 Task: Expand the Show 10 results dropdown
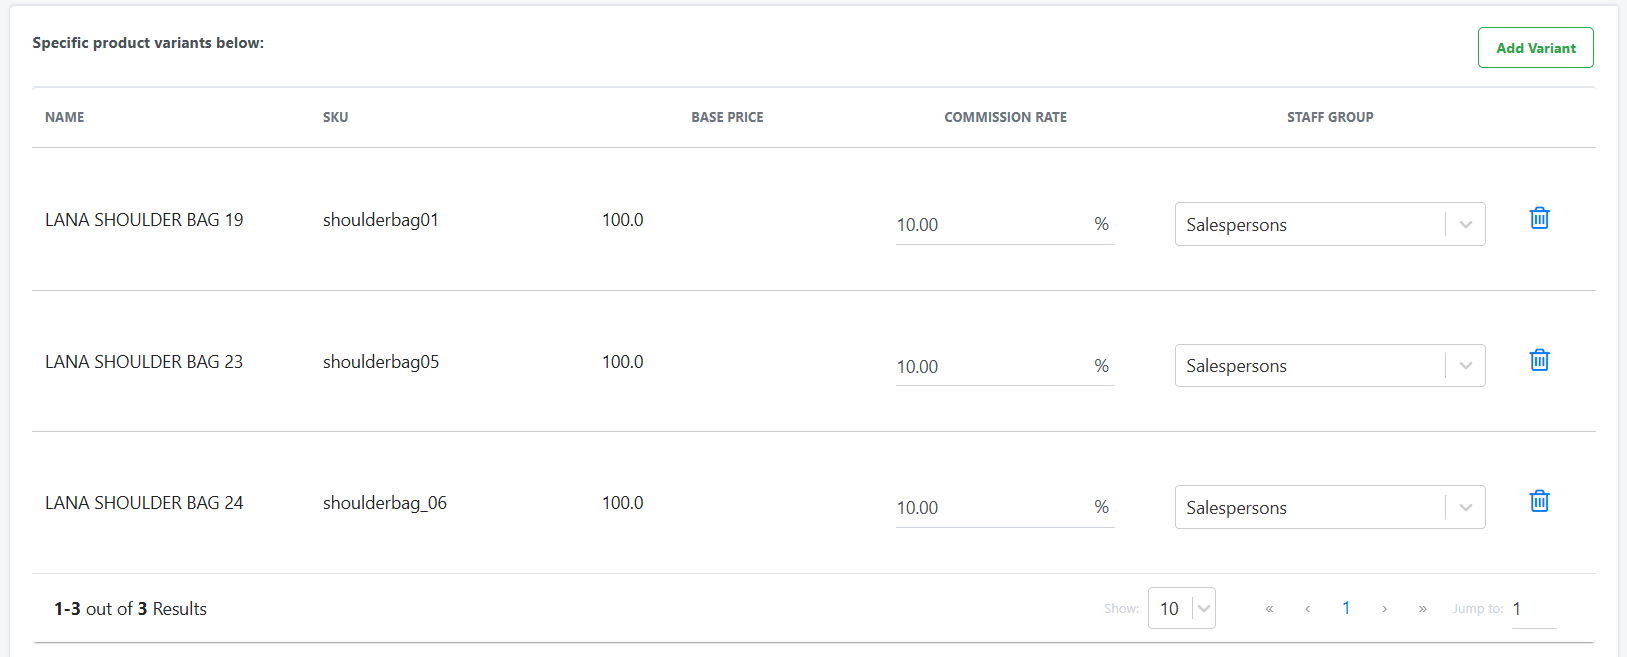pos(1182,608)
